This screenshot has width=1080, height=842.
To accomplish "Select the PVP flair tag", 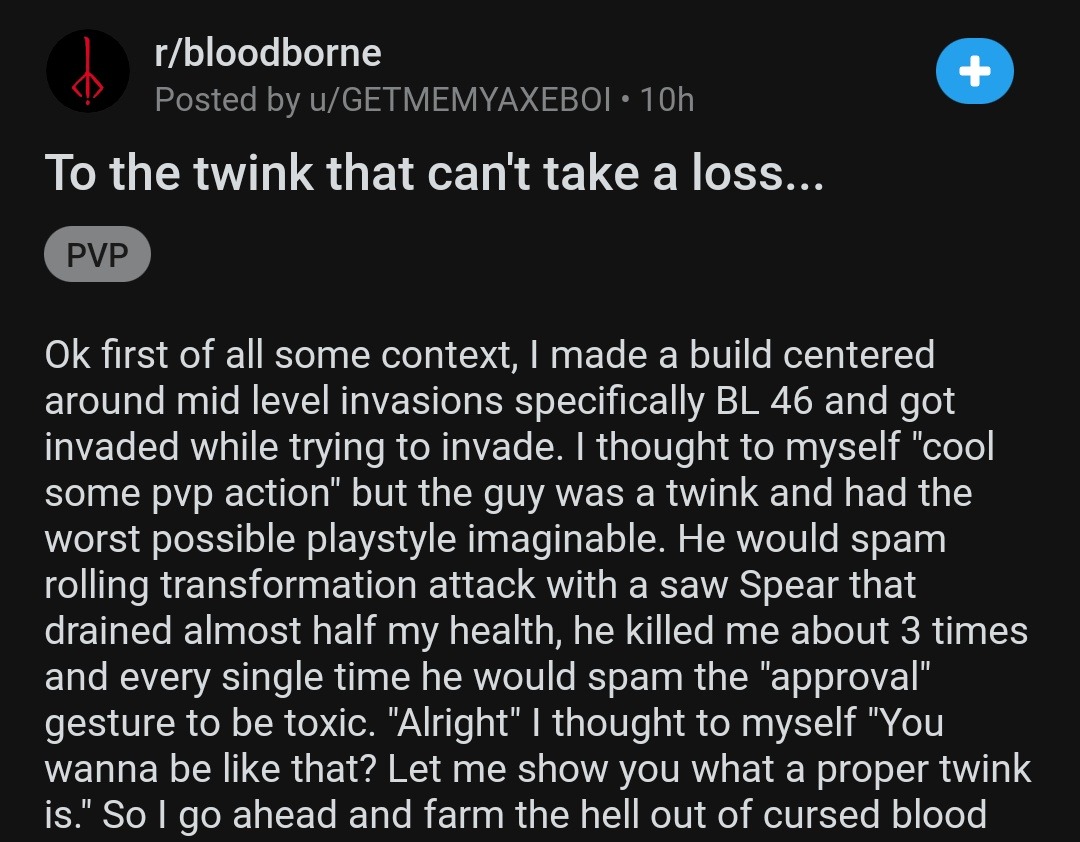I will (x=97, y=255).
